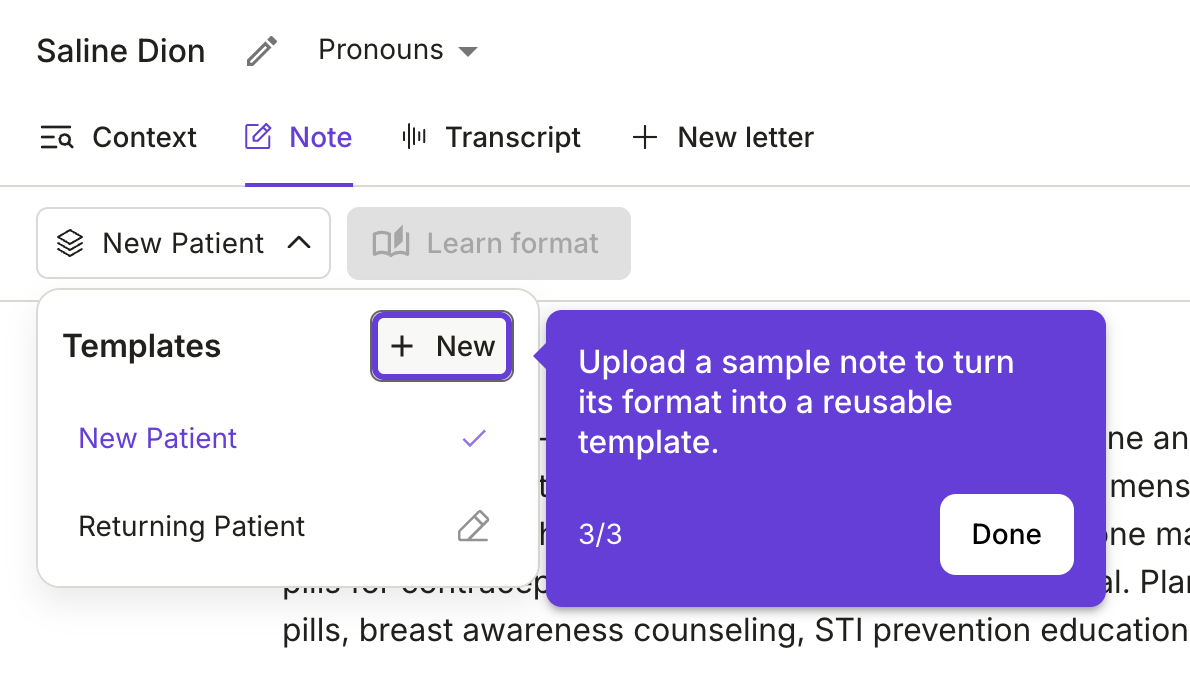The height and width of the screenshot is (682, 1190).
Task: Click the plus icon next to New letter
Action: (x=645, y=137)
